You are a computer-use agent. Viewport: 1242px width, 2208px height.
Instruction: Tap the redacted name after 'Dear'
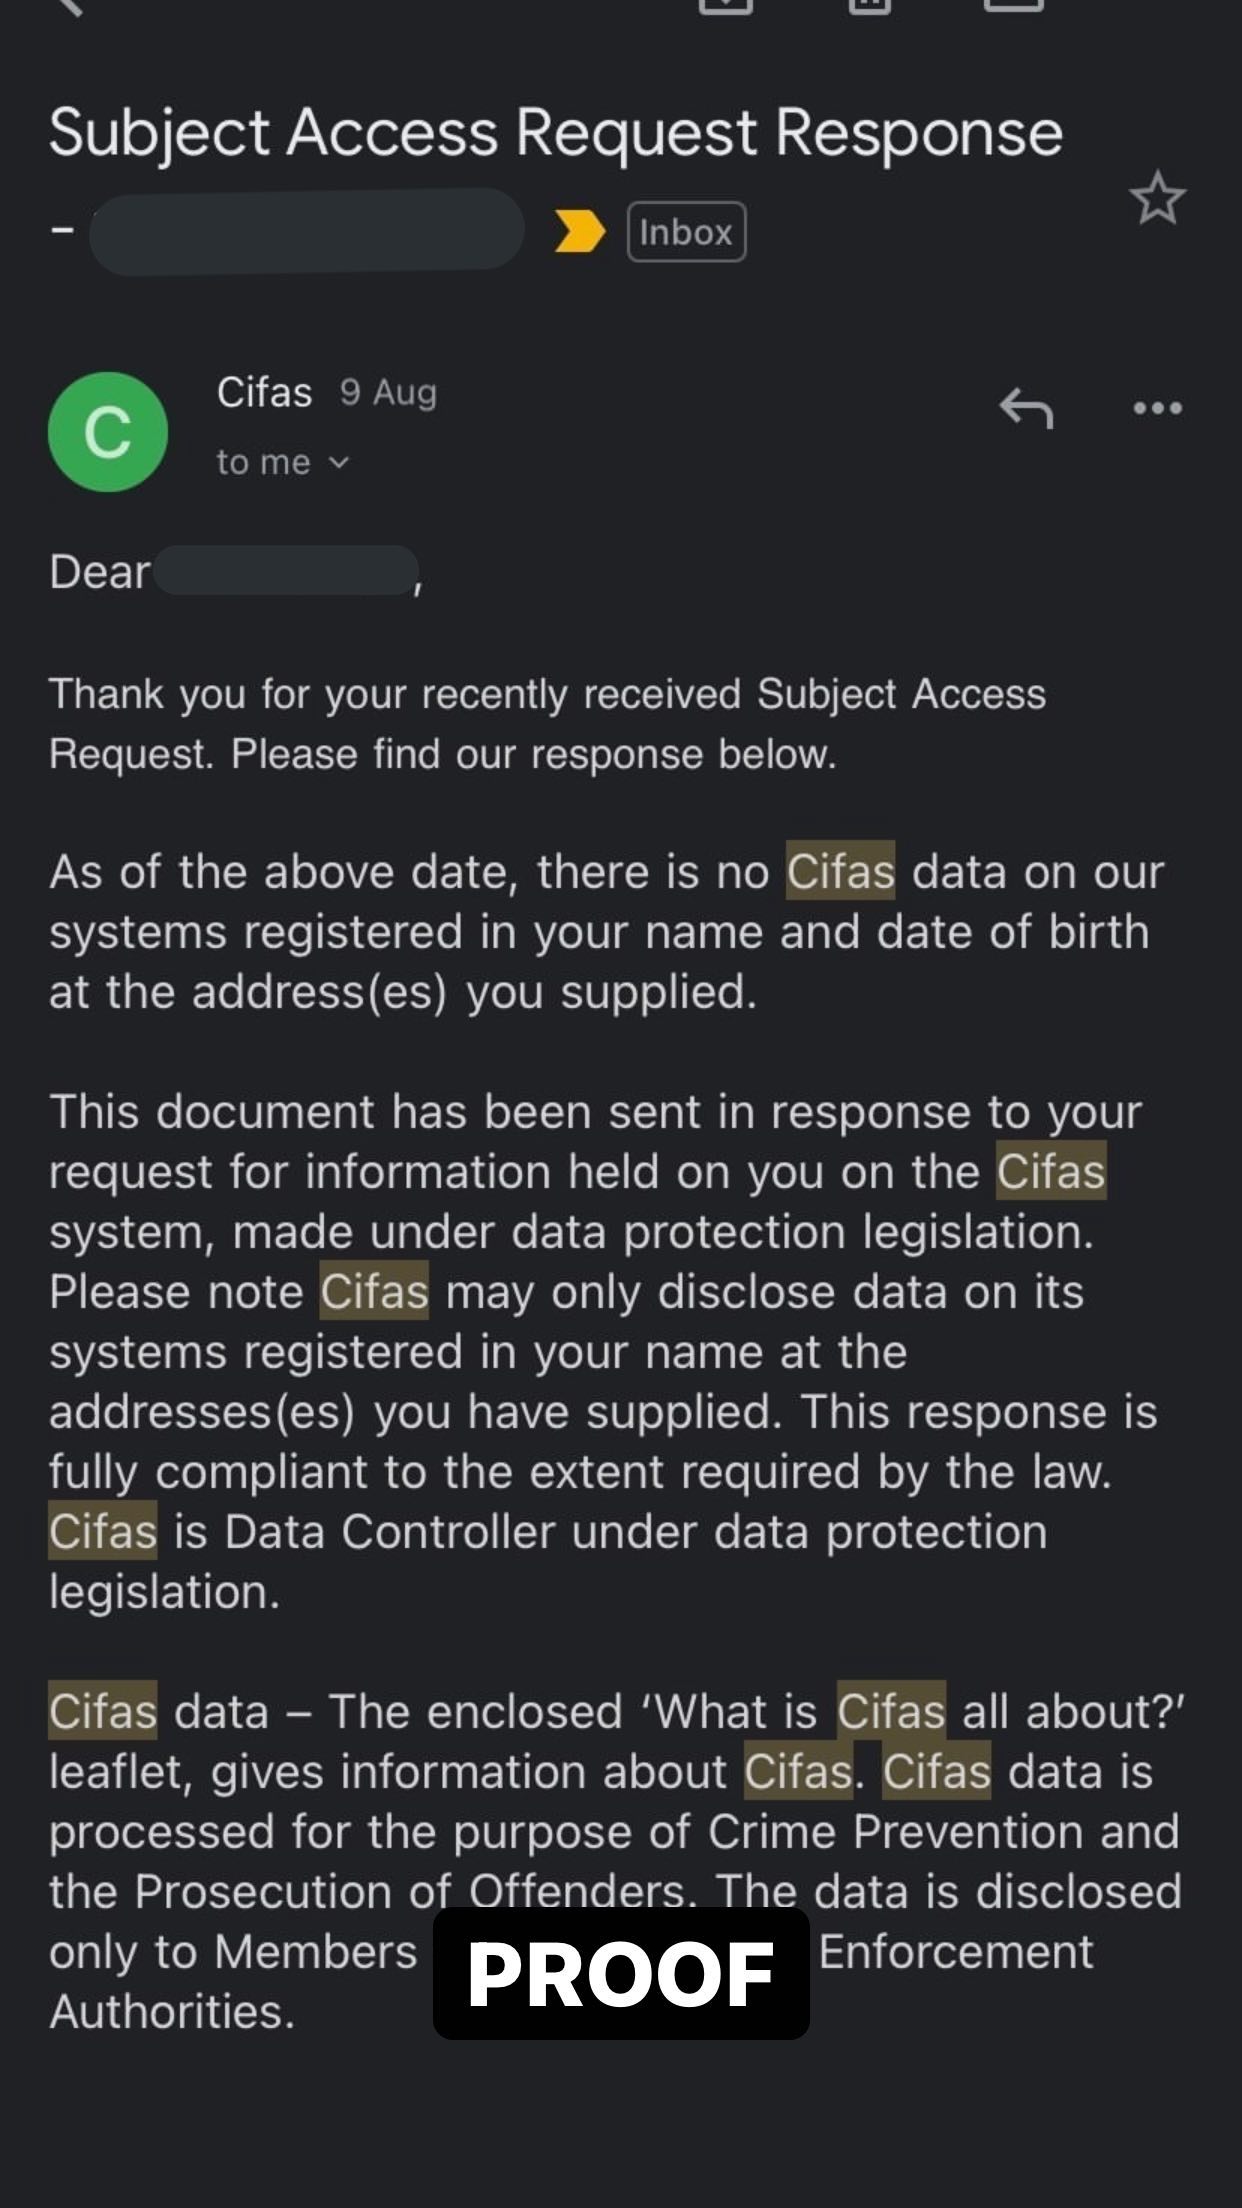[286, 571]
